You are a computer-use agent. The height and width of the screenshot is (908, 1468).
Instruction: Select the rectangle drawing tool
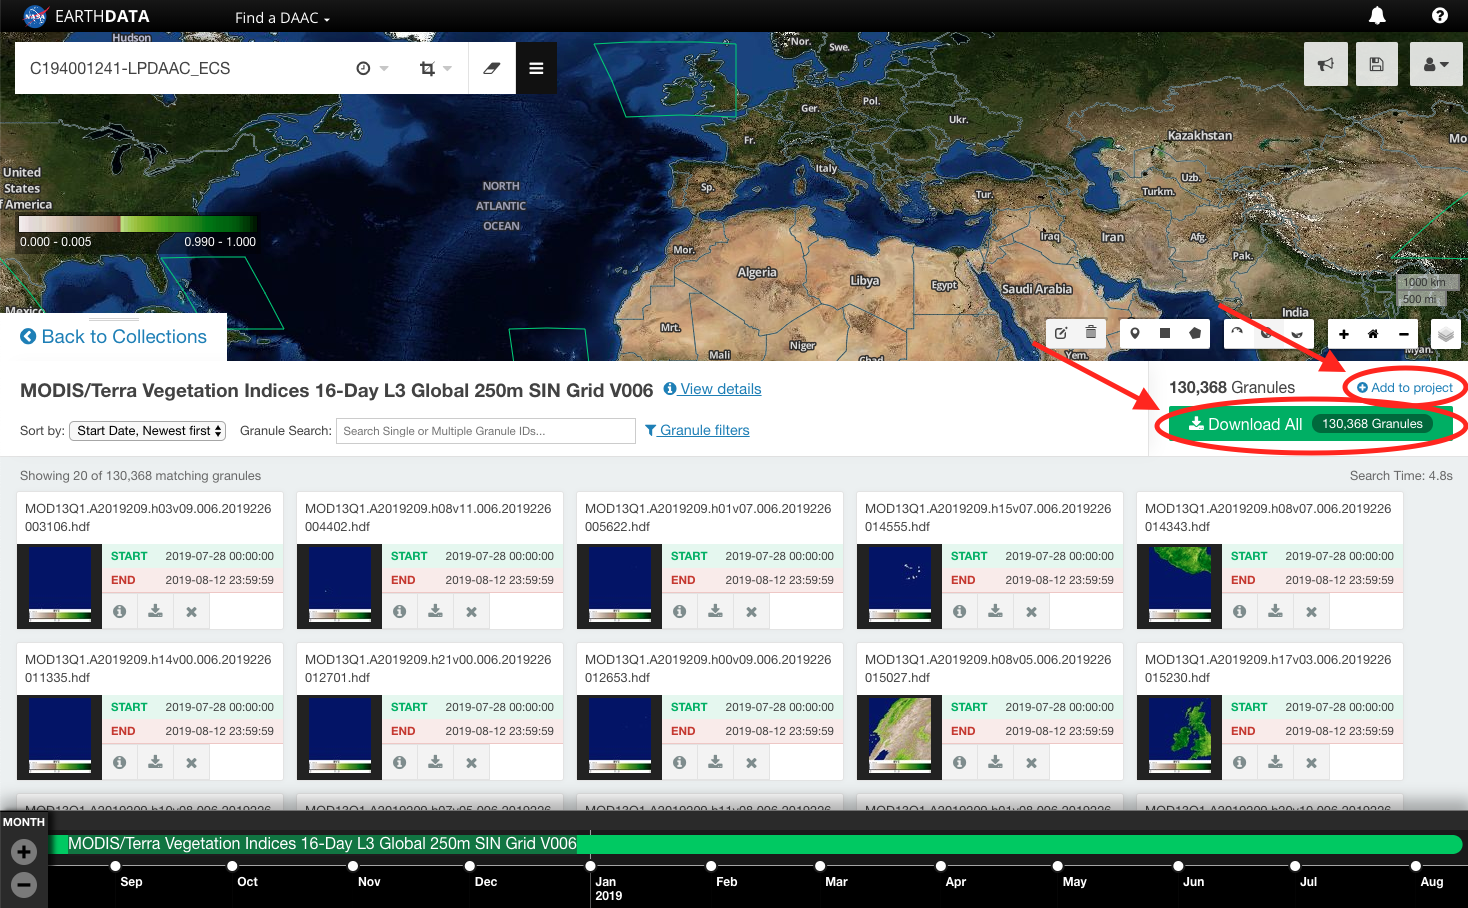[x=1165, y=333]
